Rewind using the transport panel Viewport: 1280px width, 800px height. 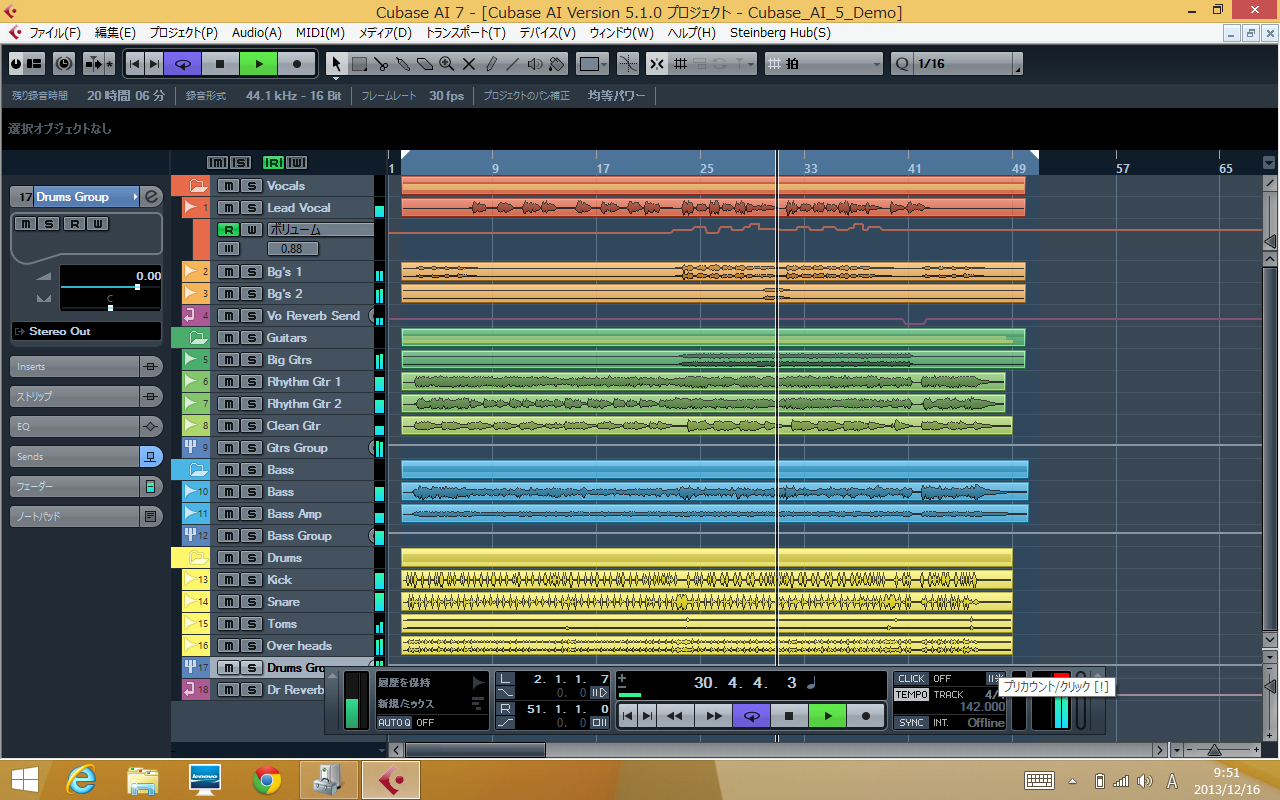(x=675, y=716)
